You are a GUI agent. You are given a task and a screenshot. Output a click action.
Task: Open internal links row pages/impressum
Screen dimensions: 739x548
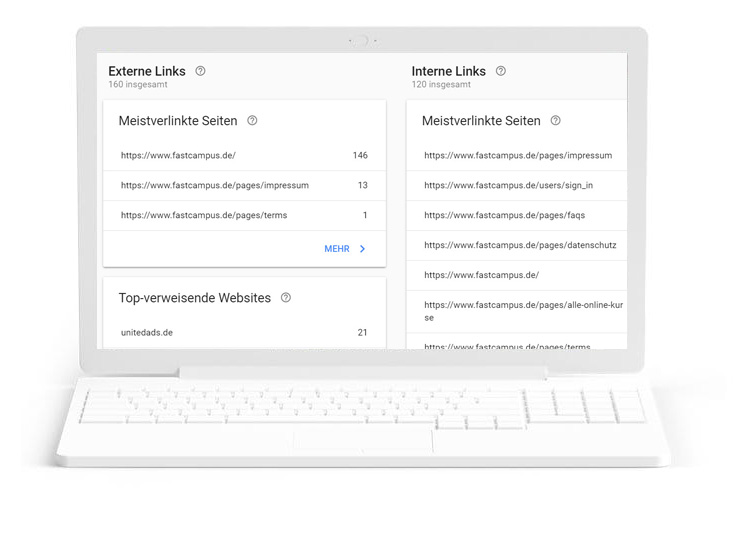[x=517, y=155]
